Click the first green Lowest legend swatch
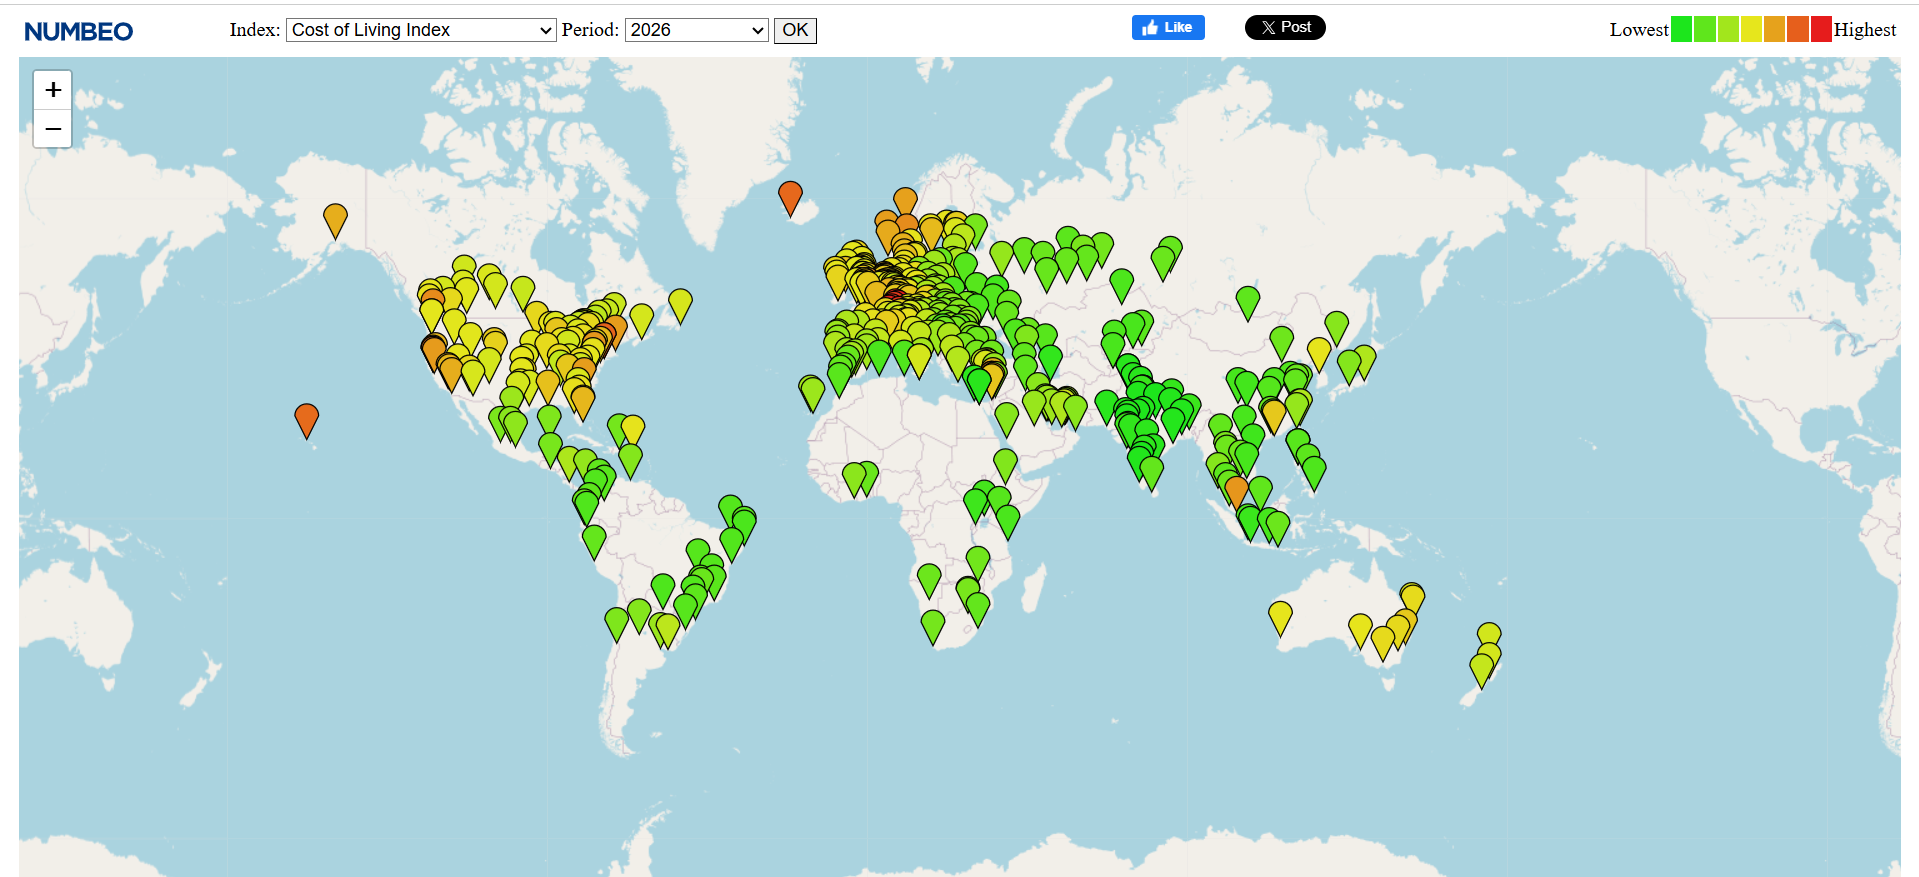This screenshot has height=877, width=1919. coord(1681,30)
